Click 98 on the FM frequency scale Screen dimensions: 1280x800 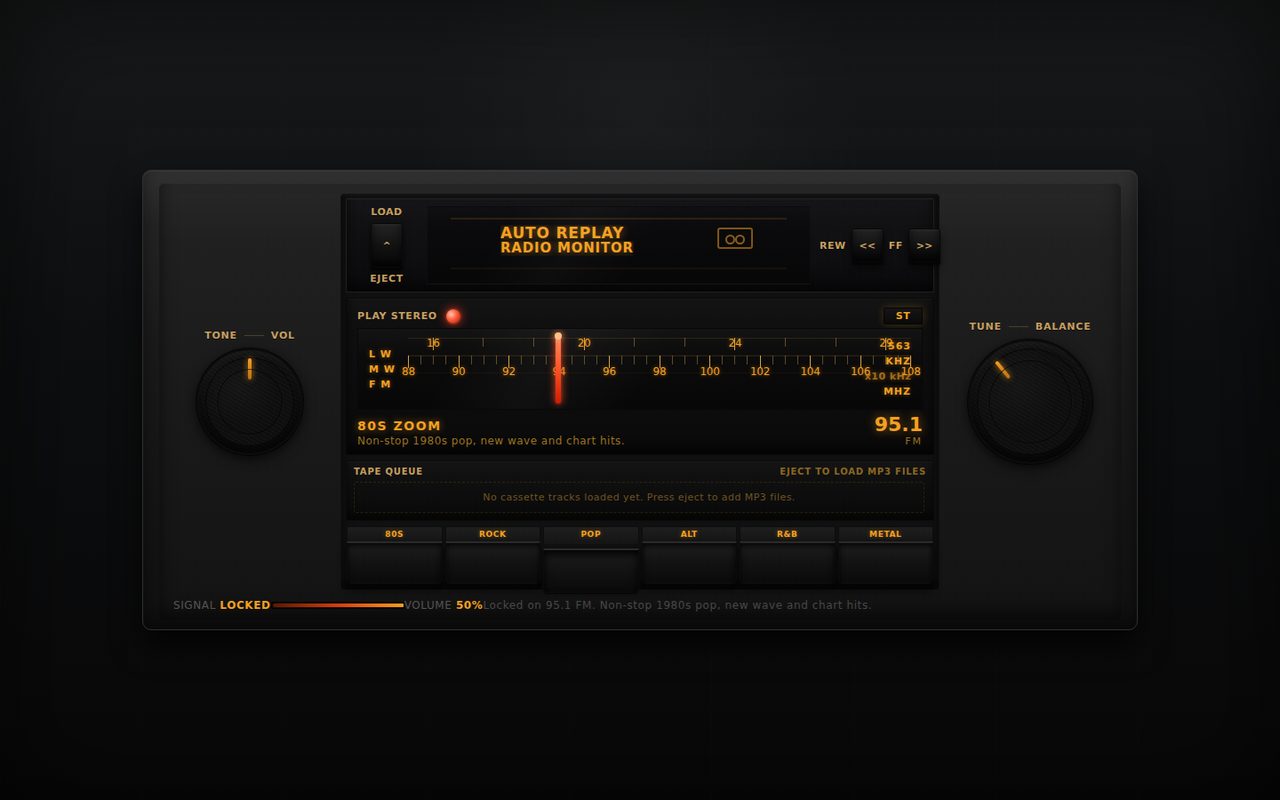[x=659, y=372]
